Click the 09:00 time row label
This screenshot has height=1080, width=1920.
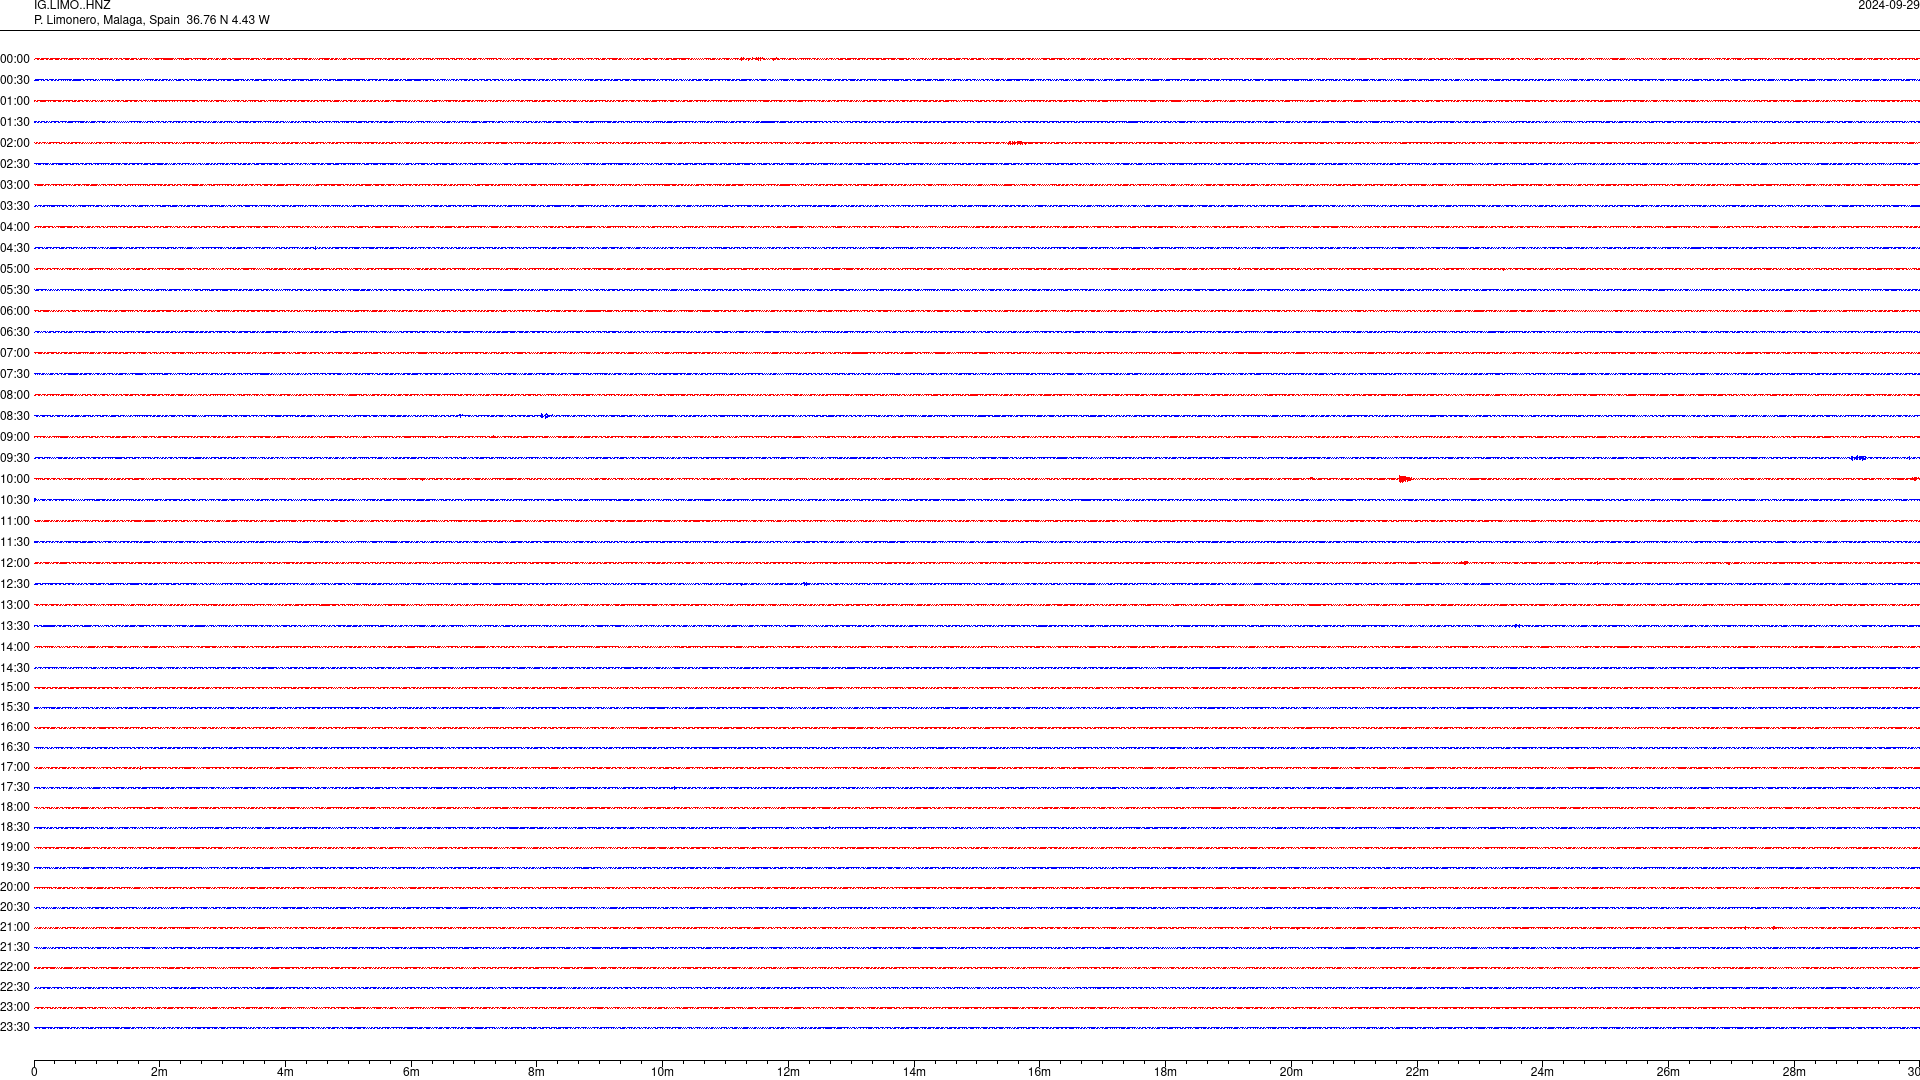(x=15, y=437)
